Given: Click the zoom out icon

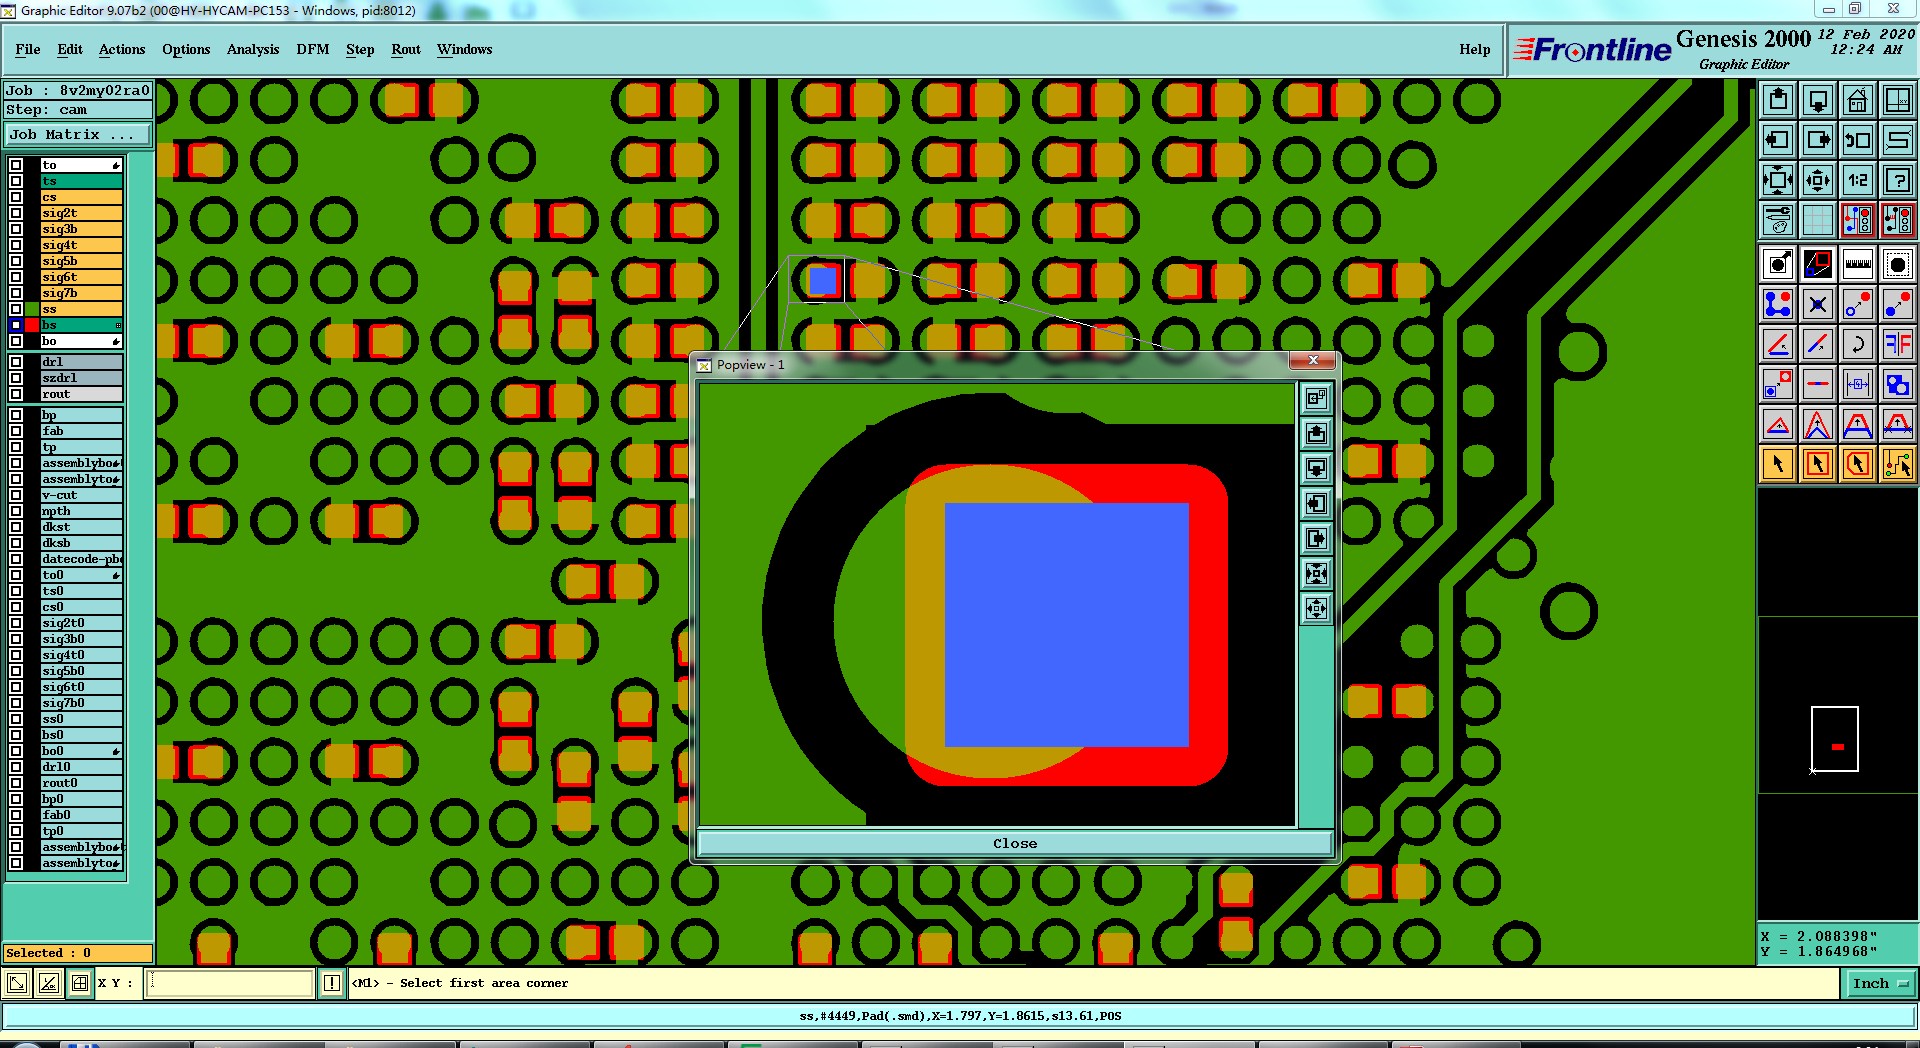Looking at the screenshot, I should point(1818,180).
